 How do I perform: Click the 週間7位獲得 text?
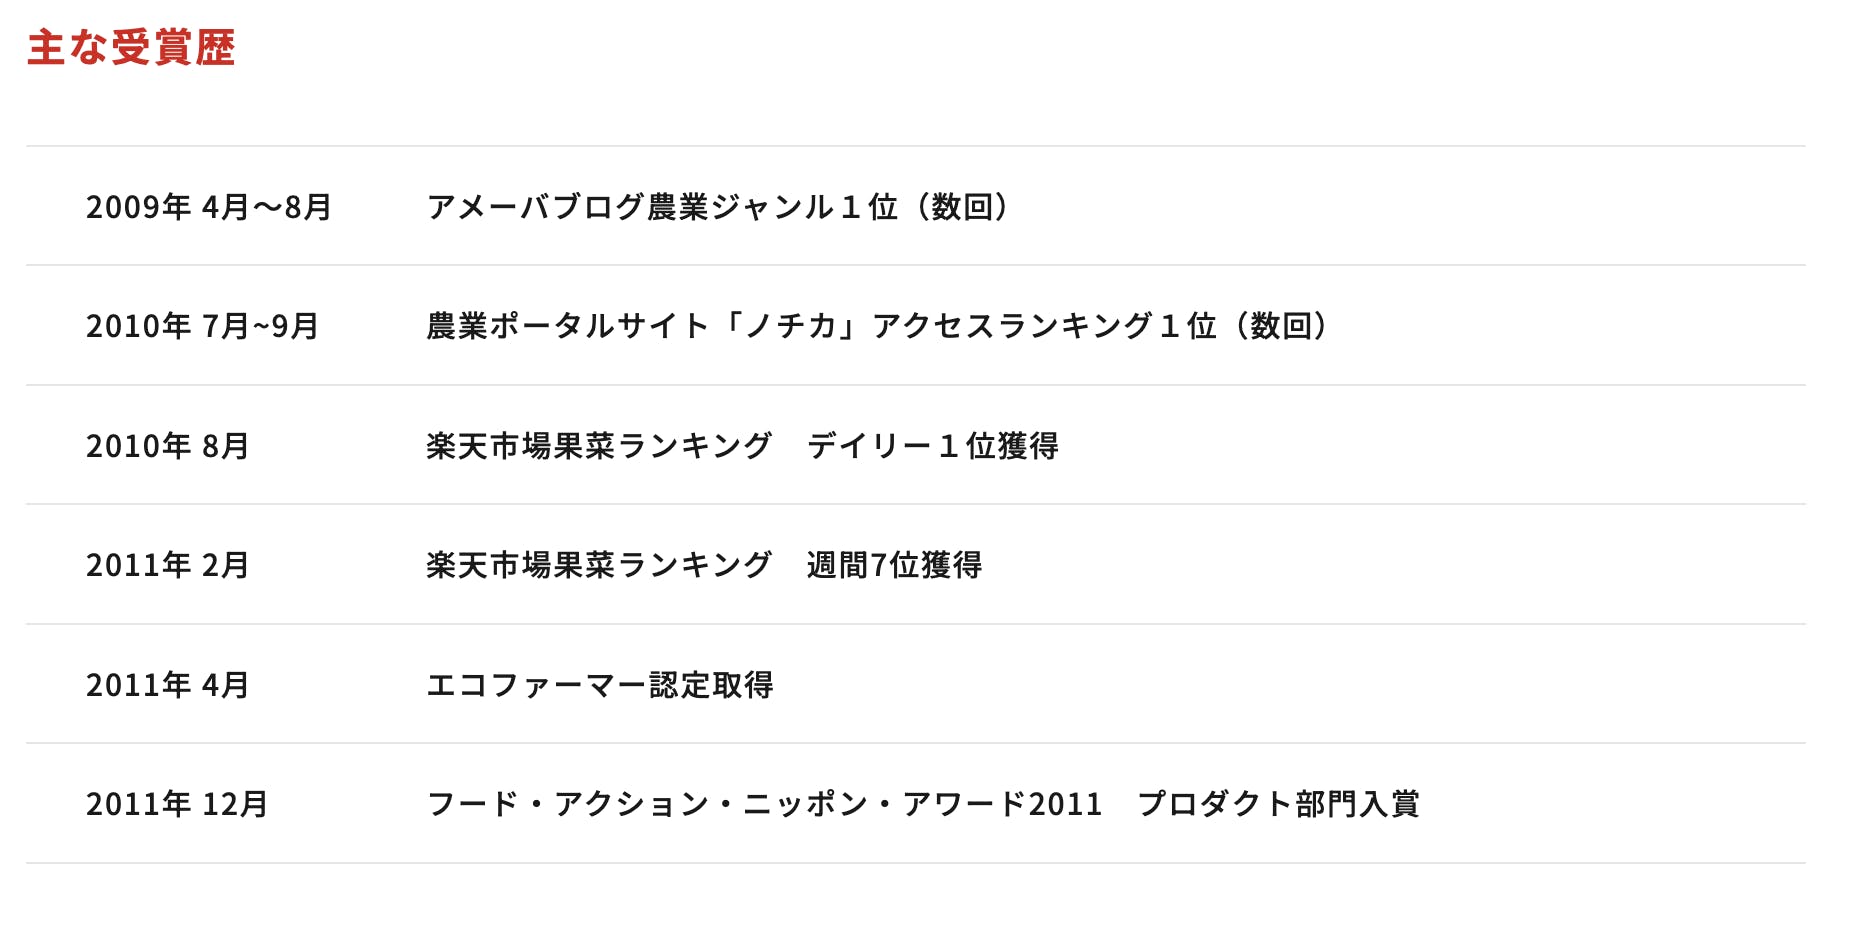click(x=894, y=565)
